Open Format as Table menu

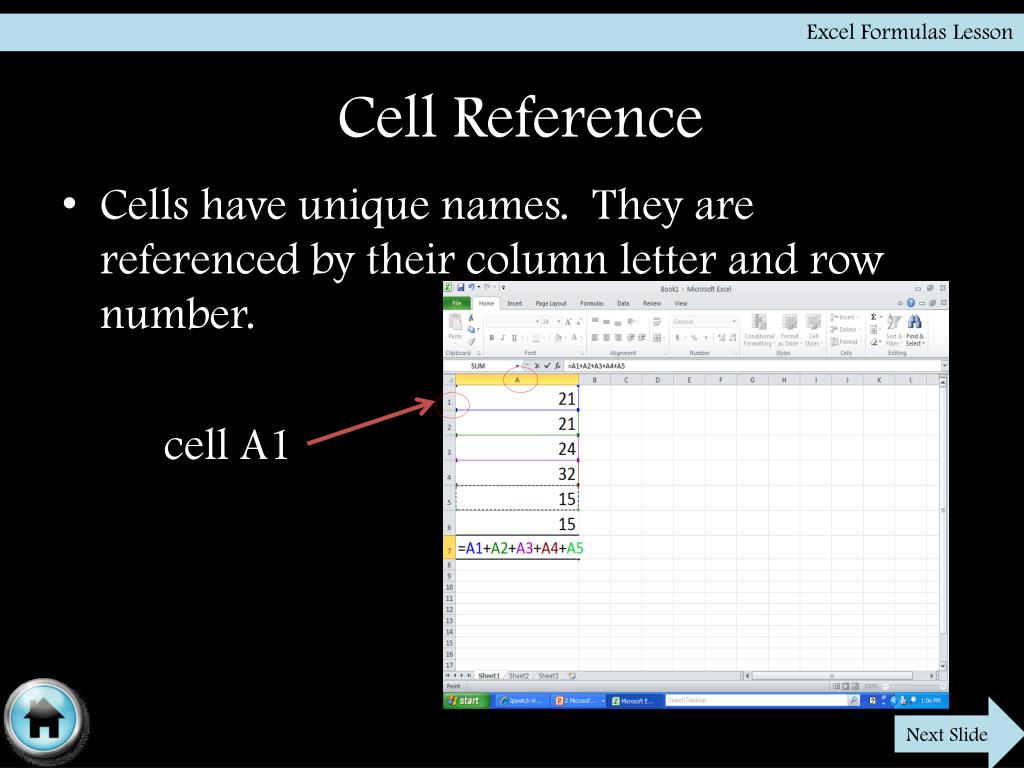790,330
